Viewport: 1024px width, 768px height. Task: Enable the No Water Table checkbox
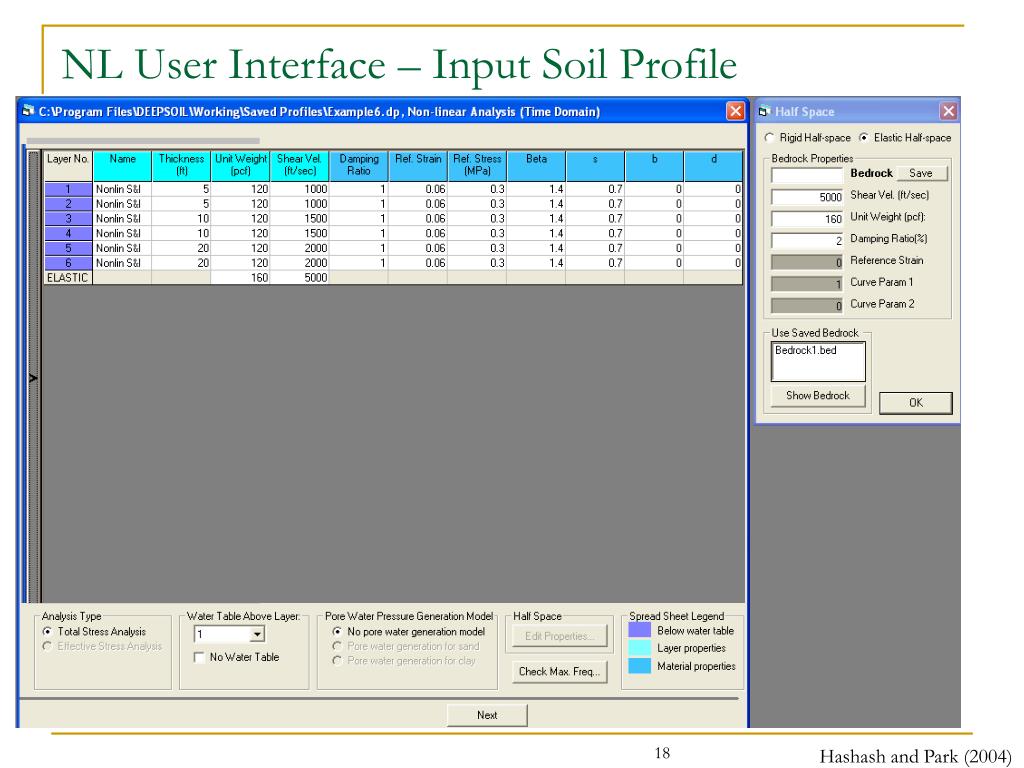(x=199, y=658)
